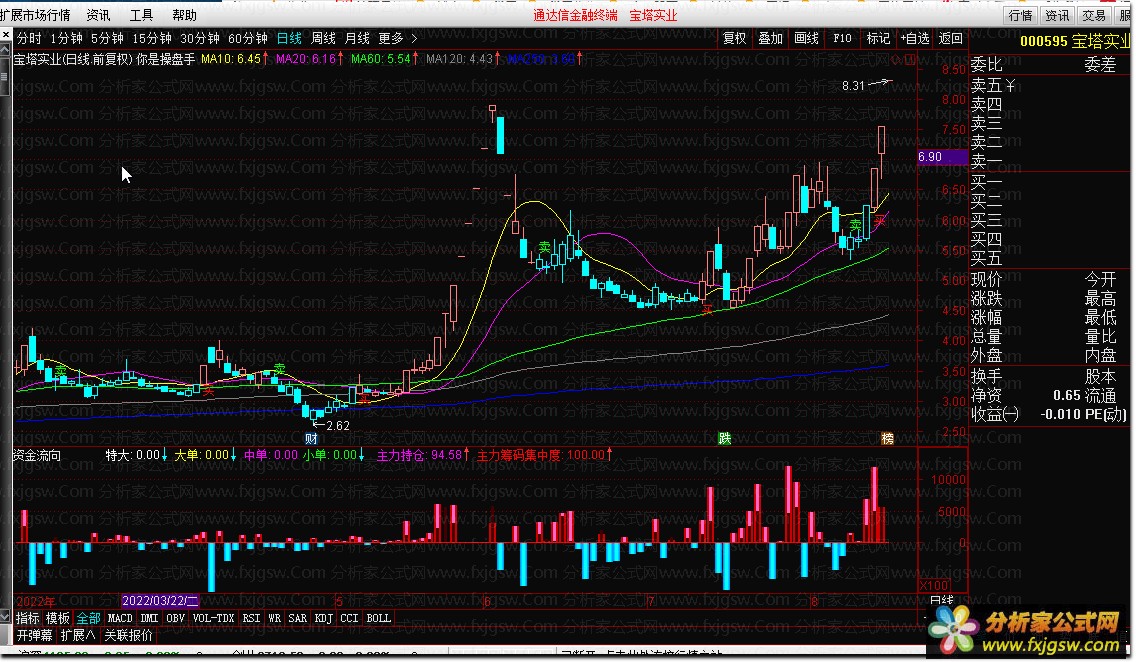Click the 财 marker below the chart
Viewport: 1136px width, 662px height.
pos(311,438)
